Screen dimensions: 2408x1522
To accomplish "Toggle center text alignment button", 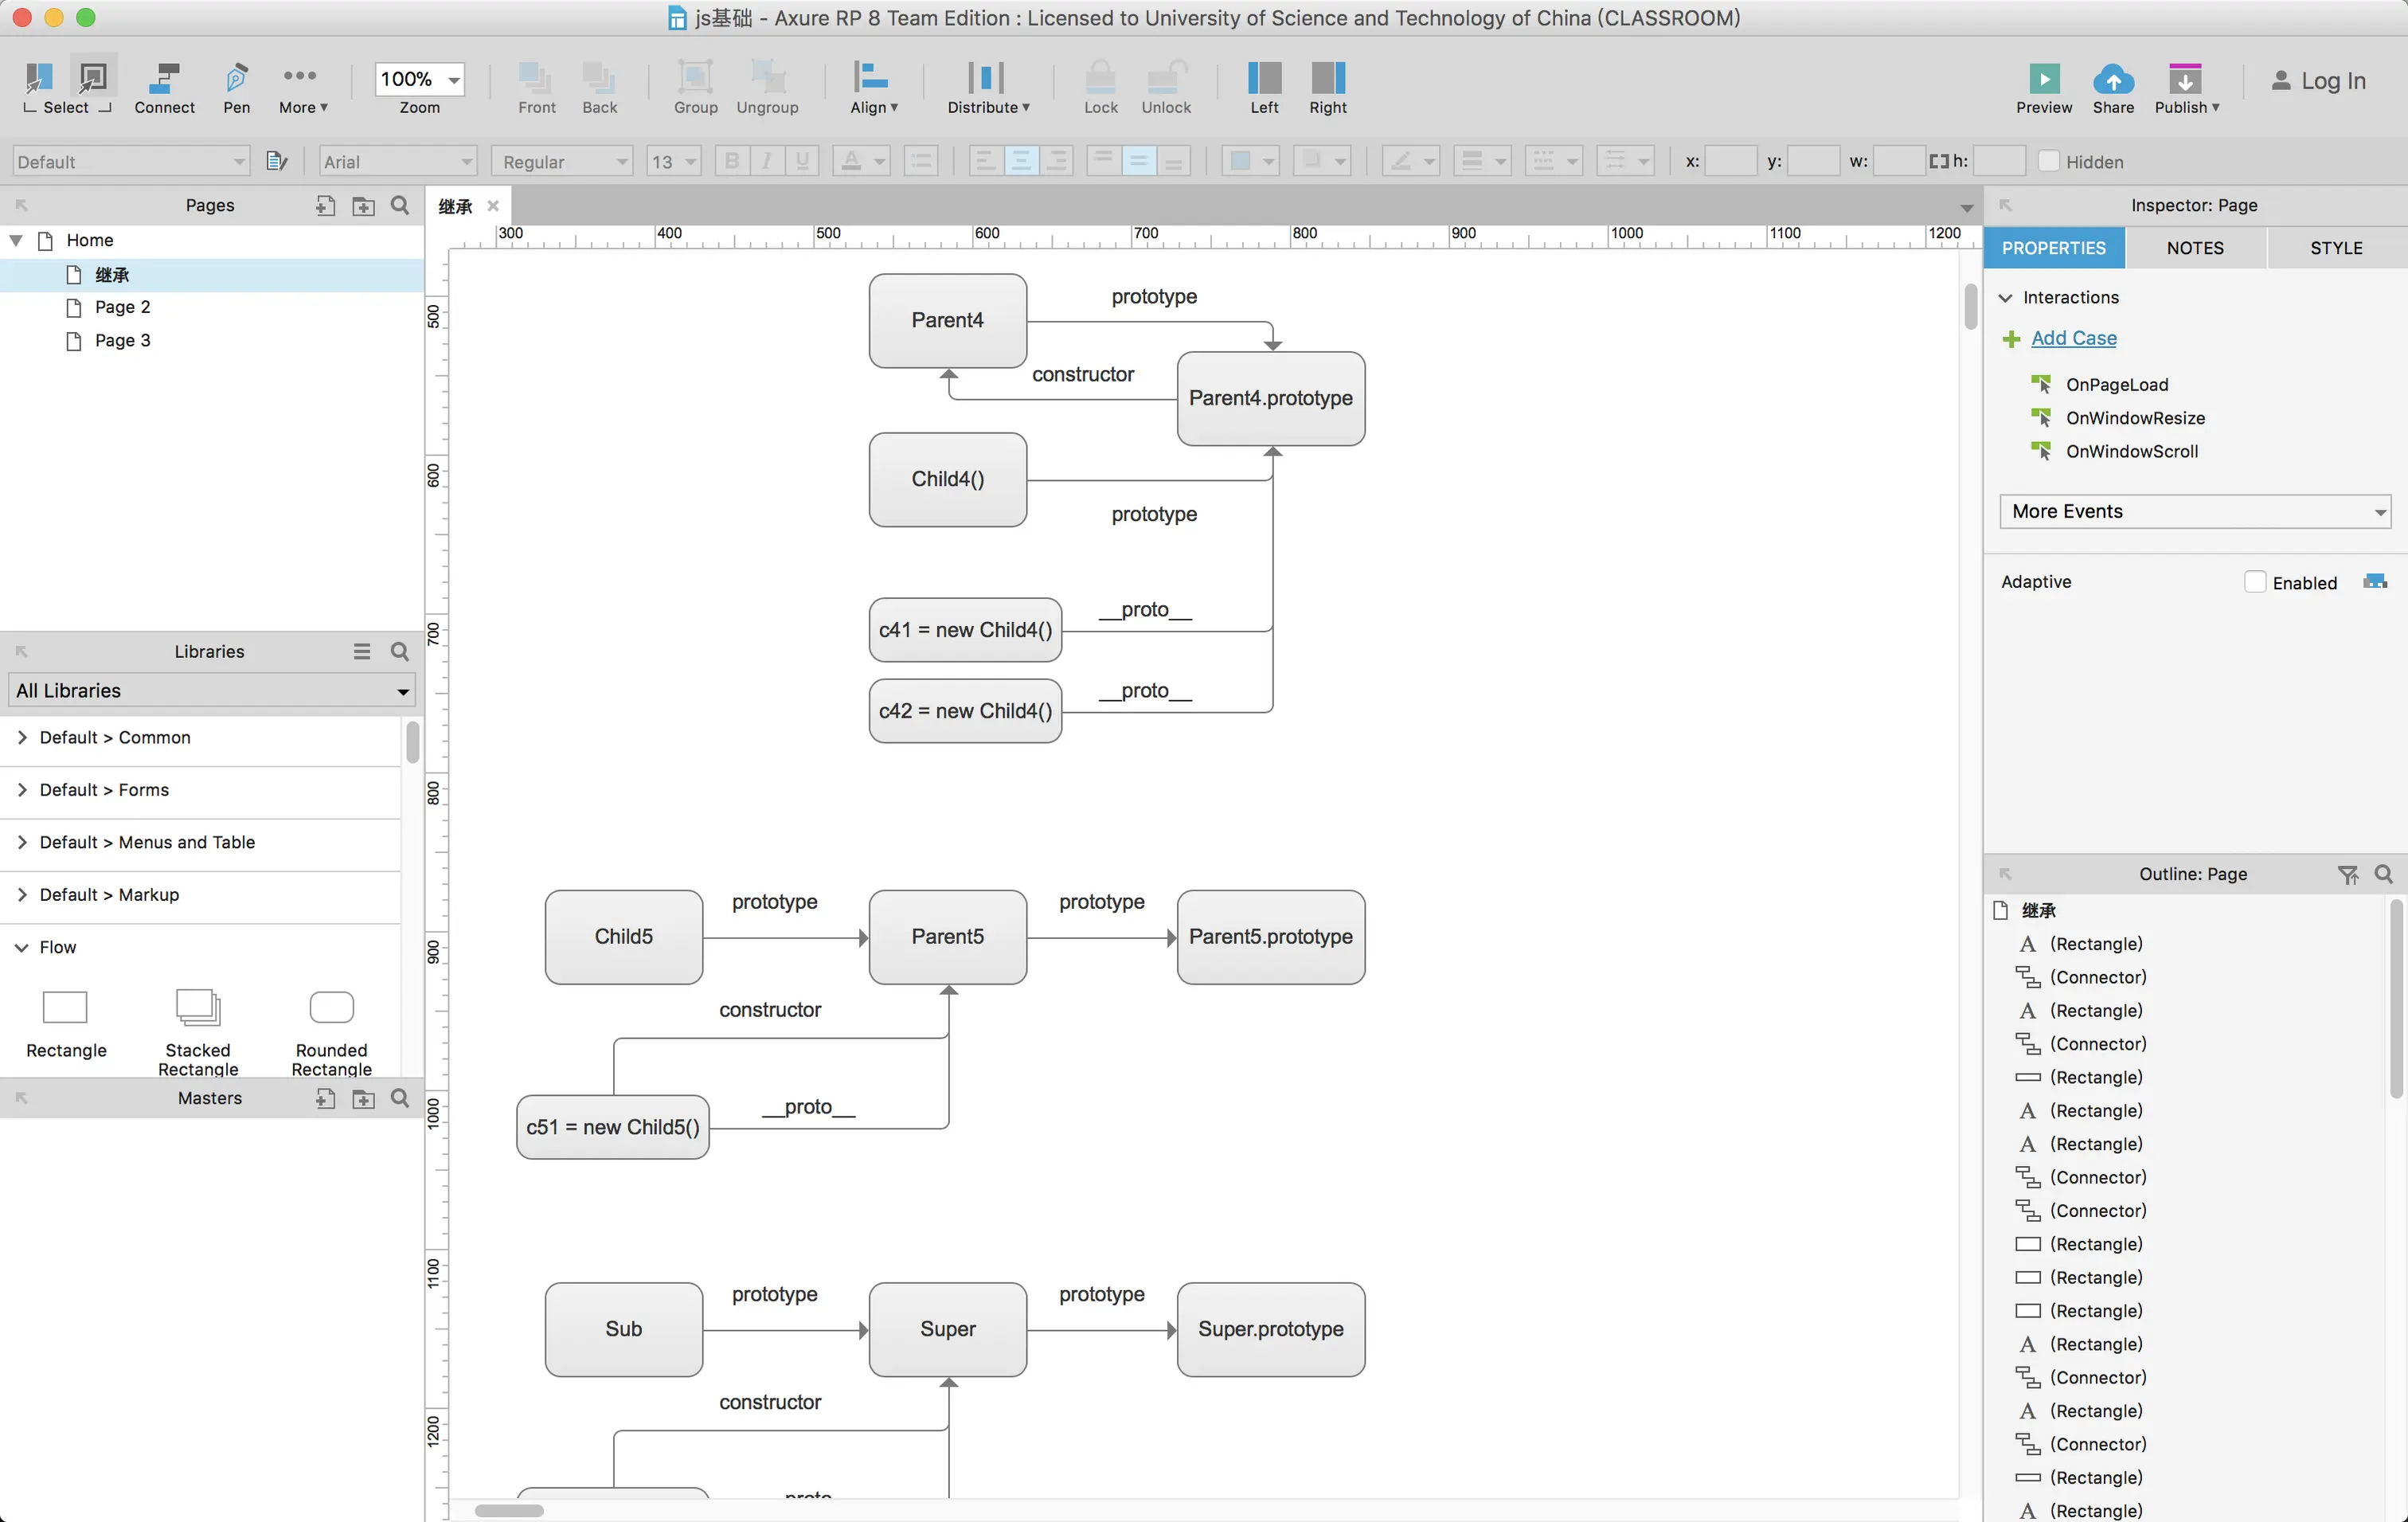I will [1021, 161].
